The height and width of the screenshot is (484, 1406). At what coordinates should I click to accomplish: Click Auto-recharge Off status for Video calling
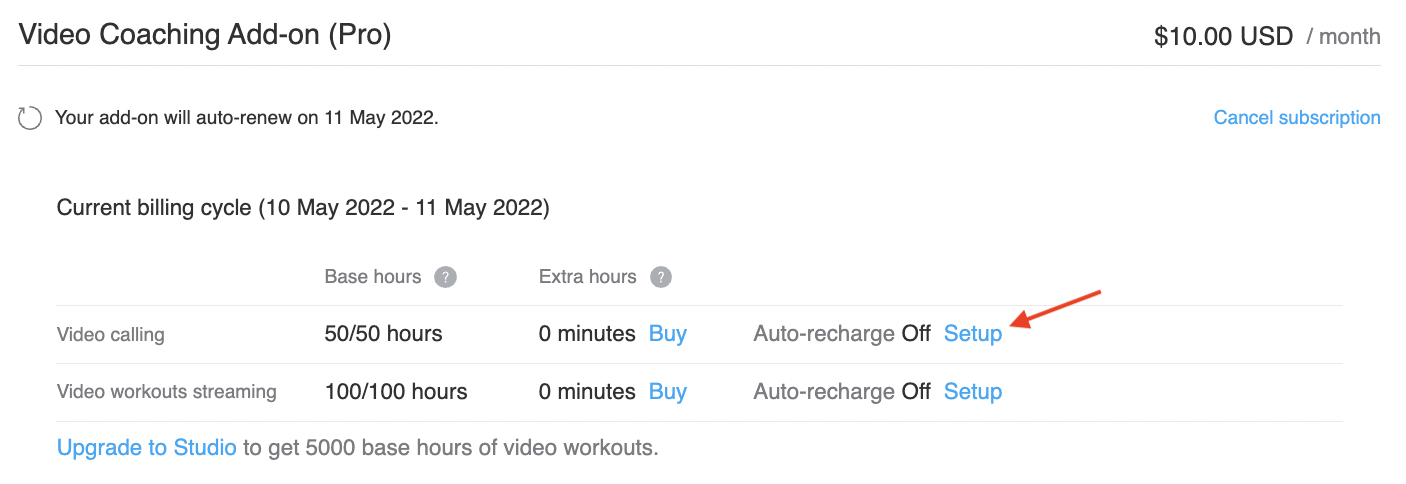coord(842,333)
